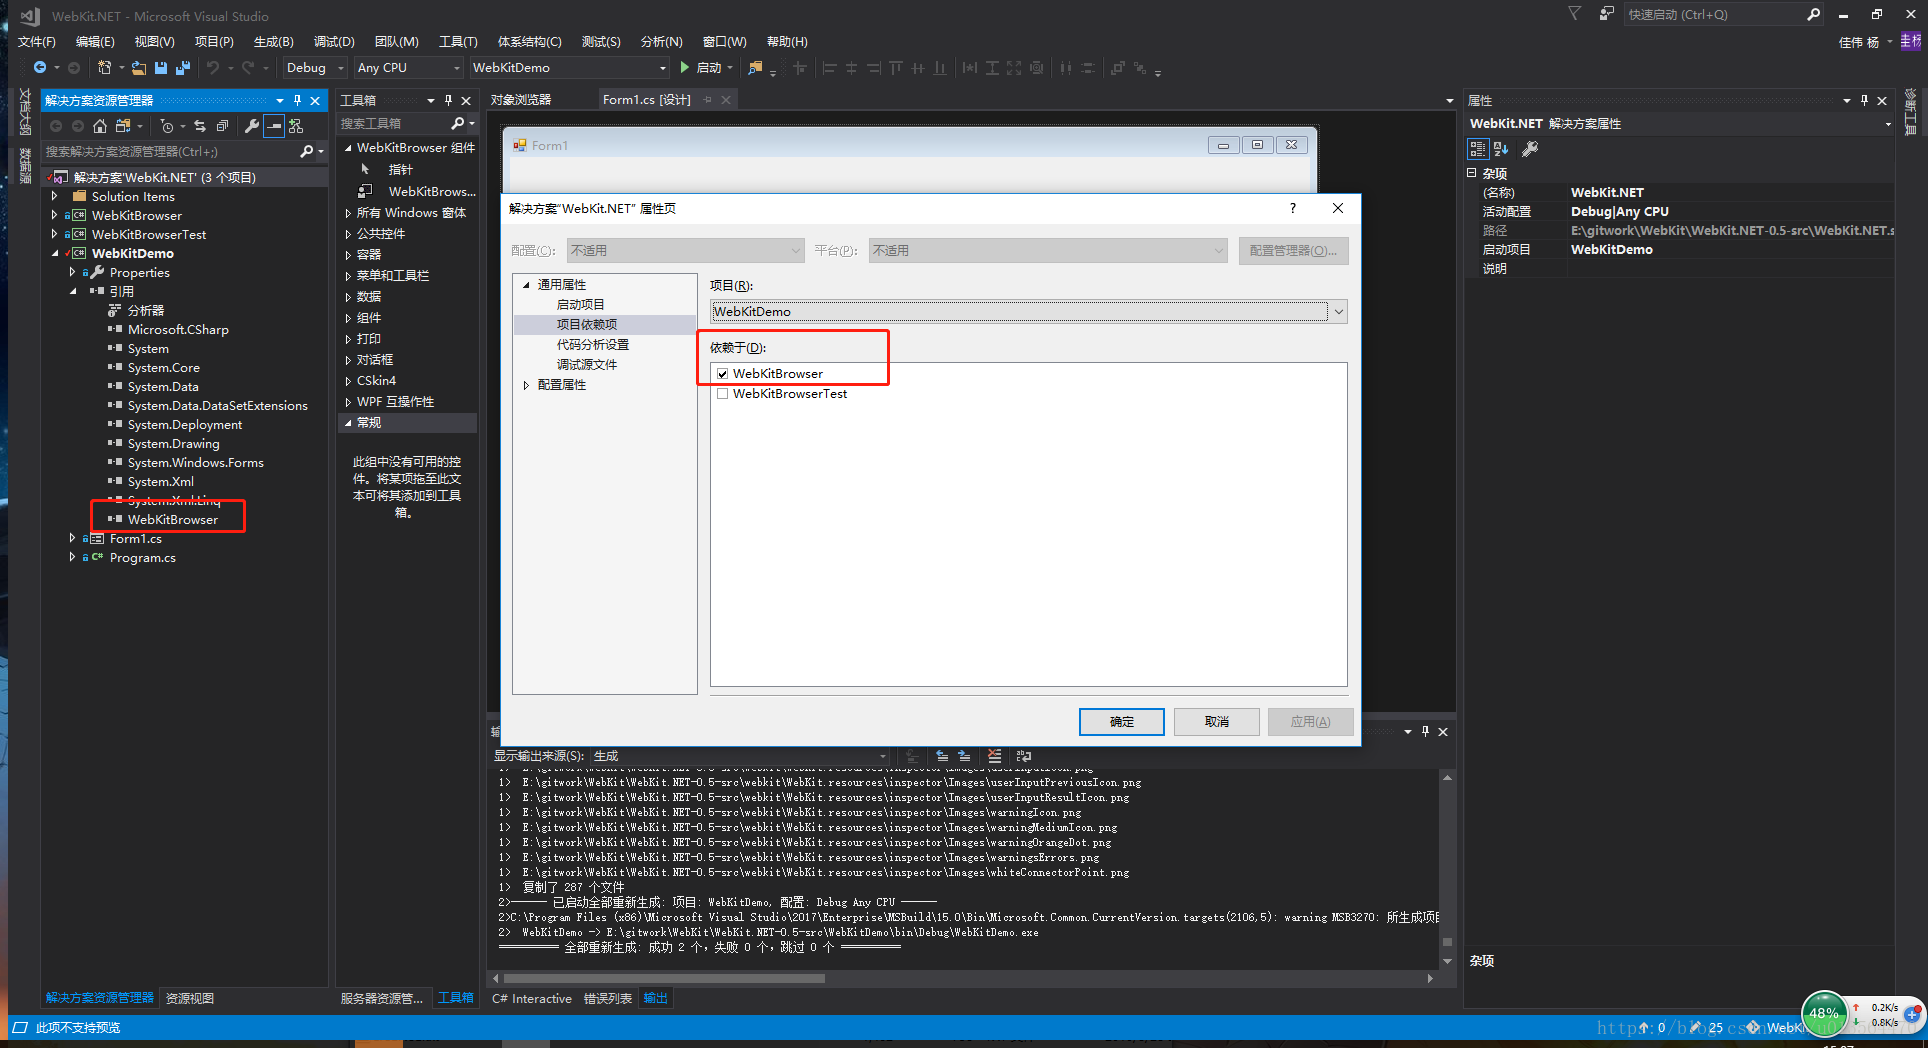The height and width of the screenshot is (1048, 1928).
Task: Open the 文件(F) menu
Action: point(37,41)
